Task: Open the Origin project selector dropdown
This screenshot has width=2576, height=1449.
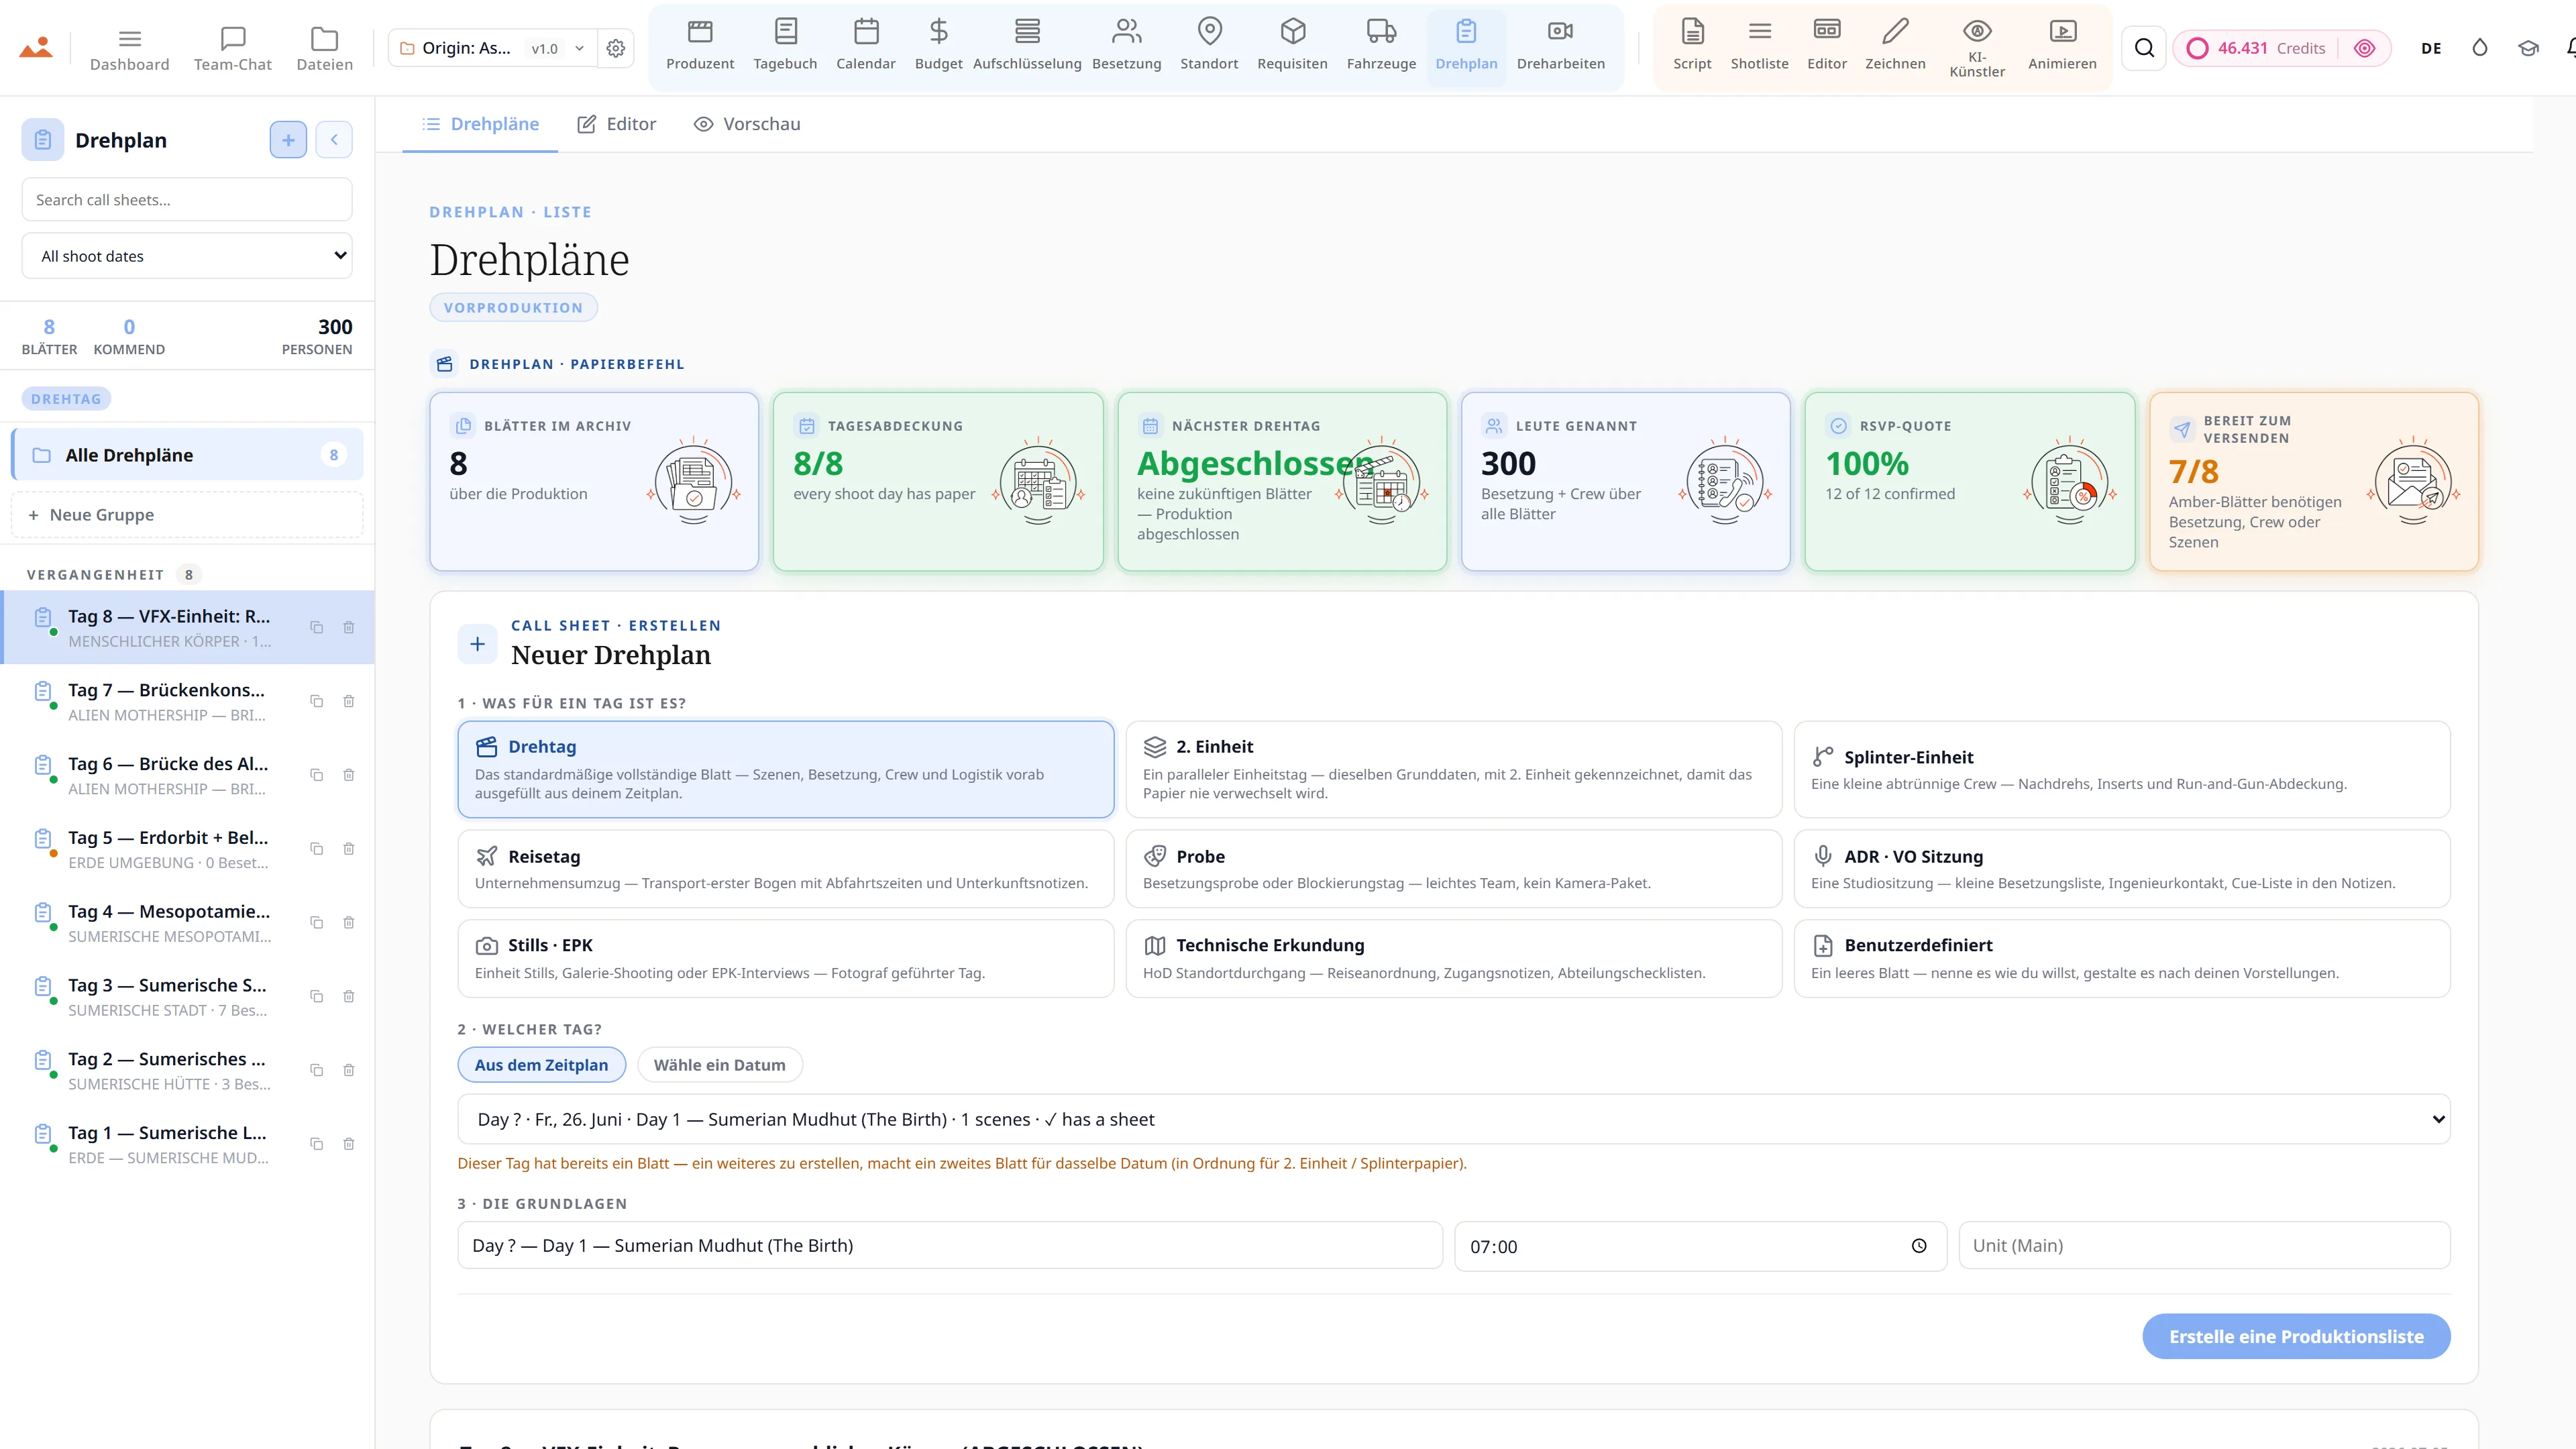Action: 492,48
